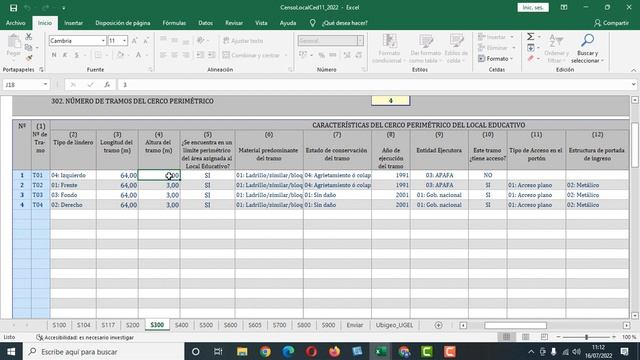This screenshot has height=360, width=640.
Task: Click zoom out minus button
Action: [558, 337]
